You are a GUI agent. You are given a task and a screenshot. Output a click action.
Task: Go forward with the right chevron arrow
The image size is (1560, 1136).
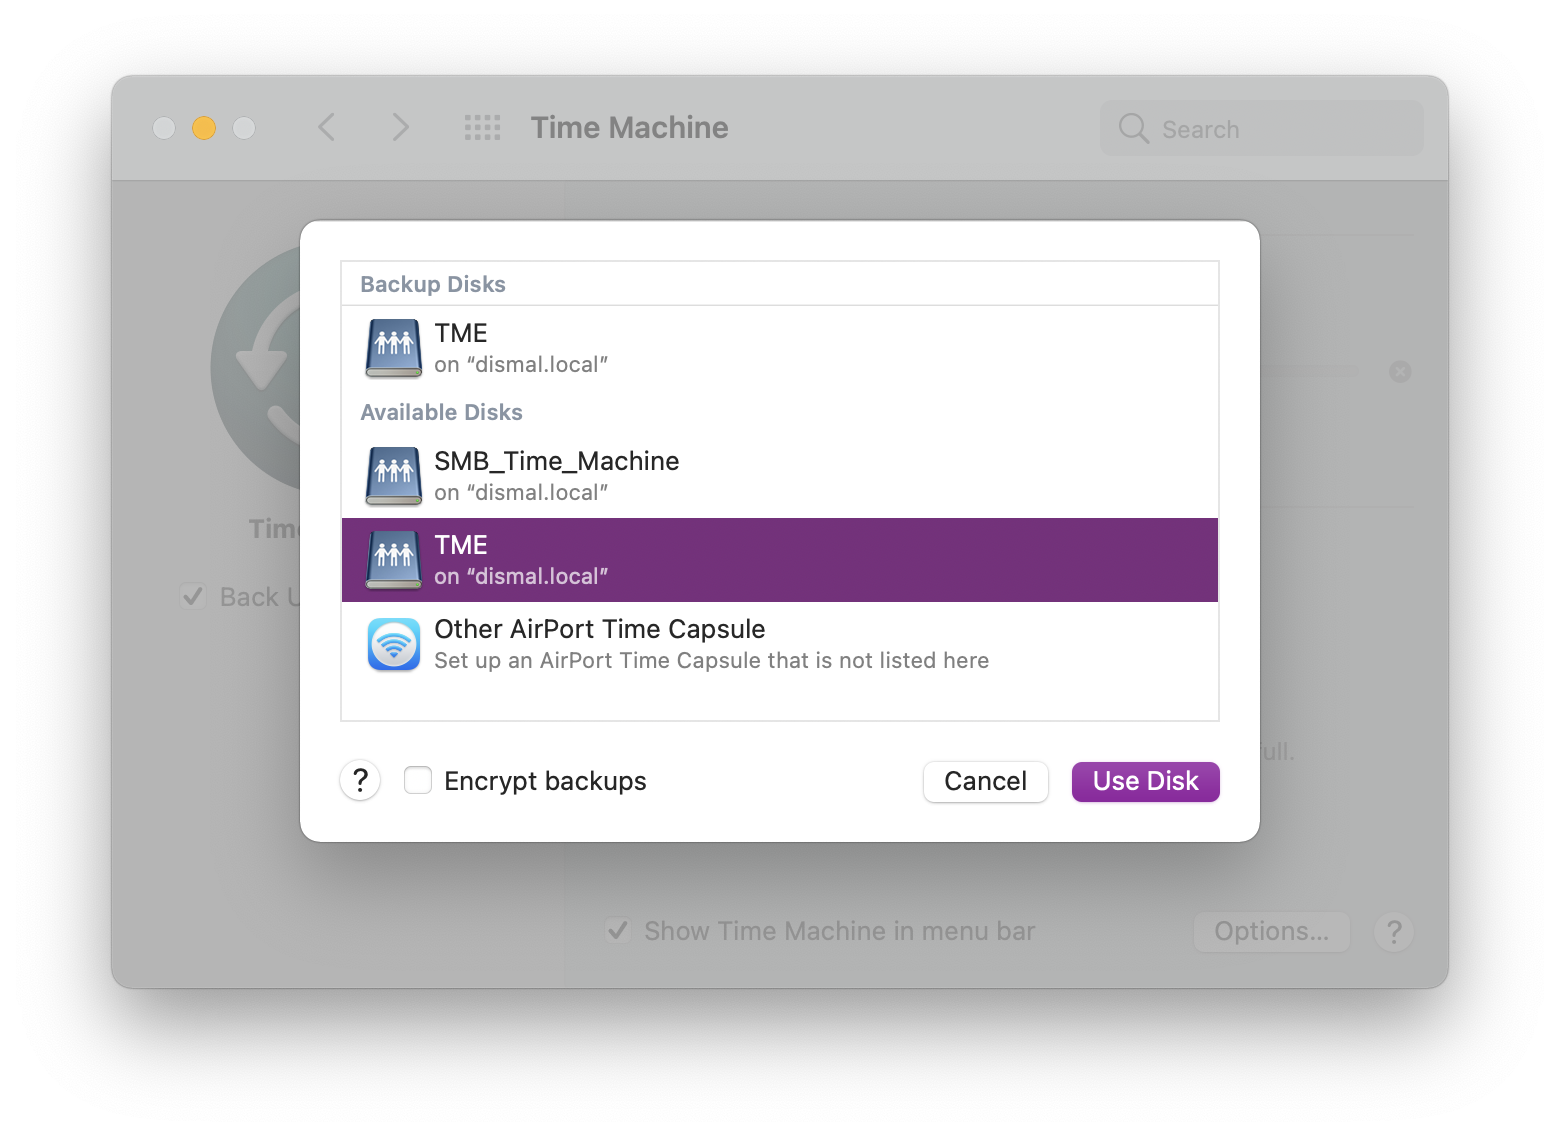coord(400,128)
